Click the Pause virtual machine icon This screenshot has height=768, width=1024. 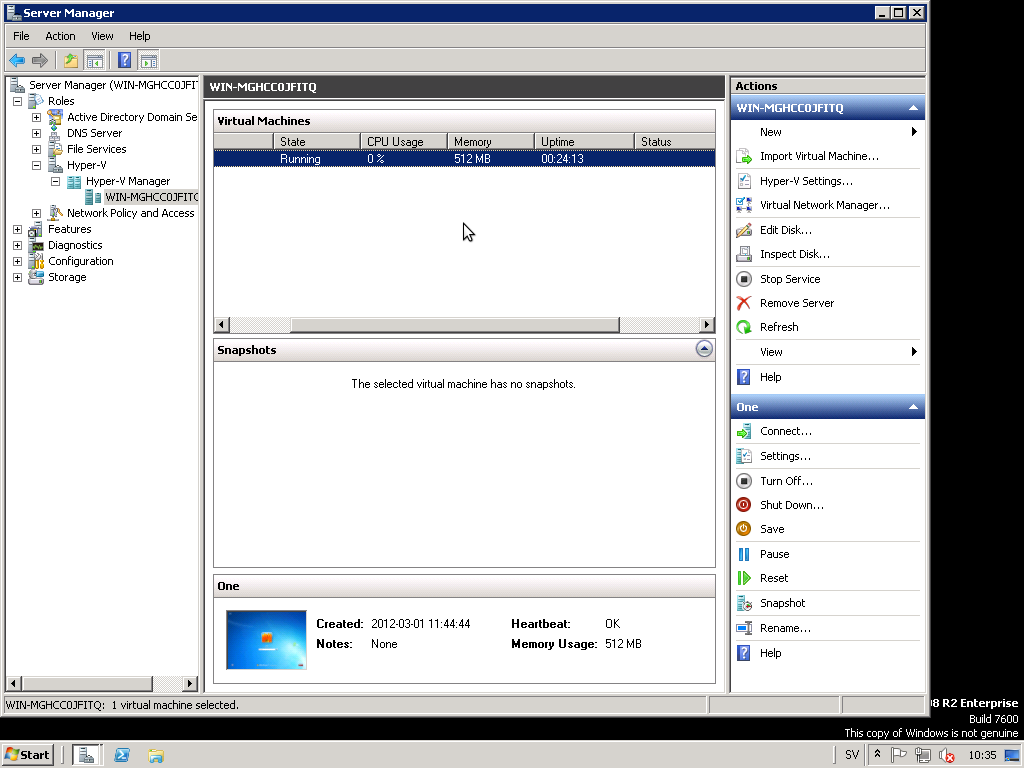743,554
